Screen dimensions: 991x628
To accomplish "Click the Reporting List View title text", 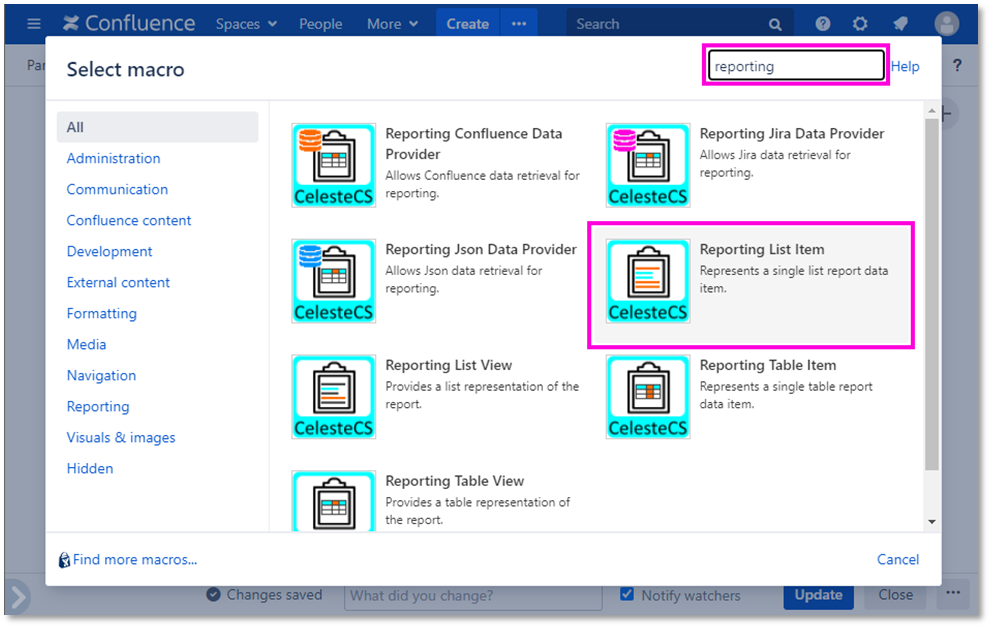I will [449, 365].
